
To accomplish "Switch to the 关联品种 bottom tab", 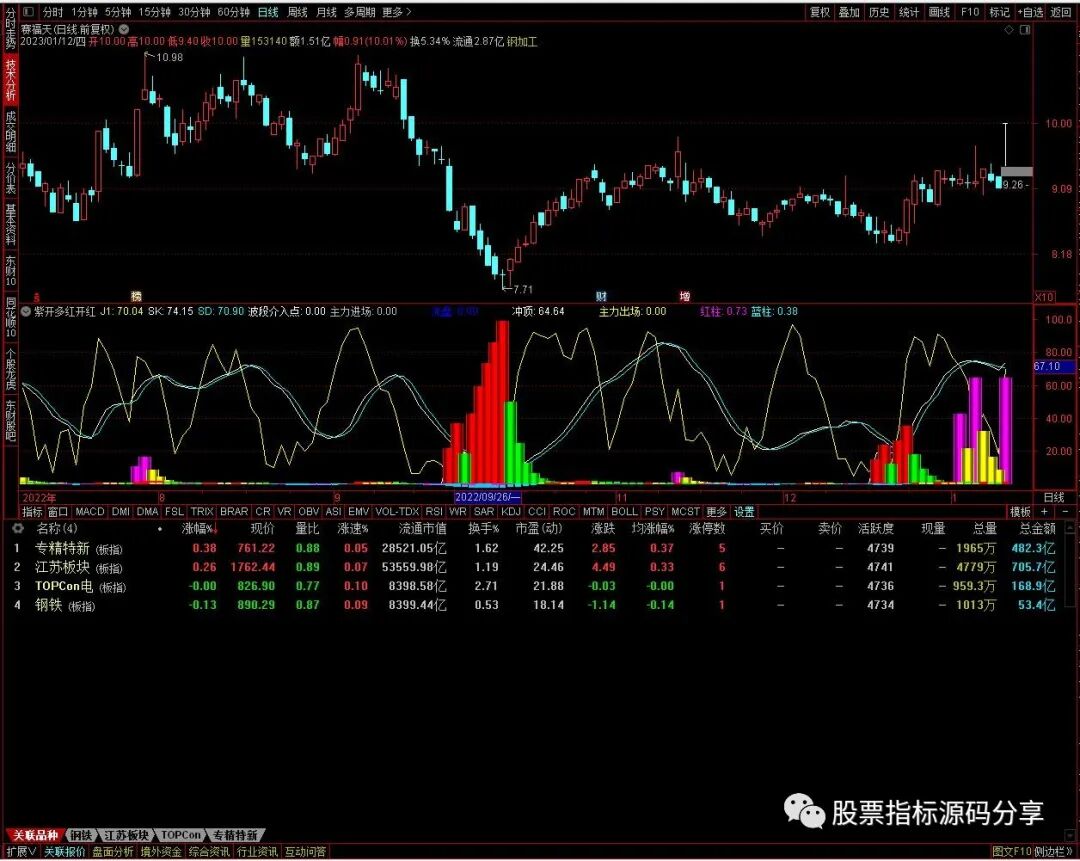I will (34, 835).
